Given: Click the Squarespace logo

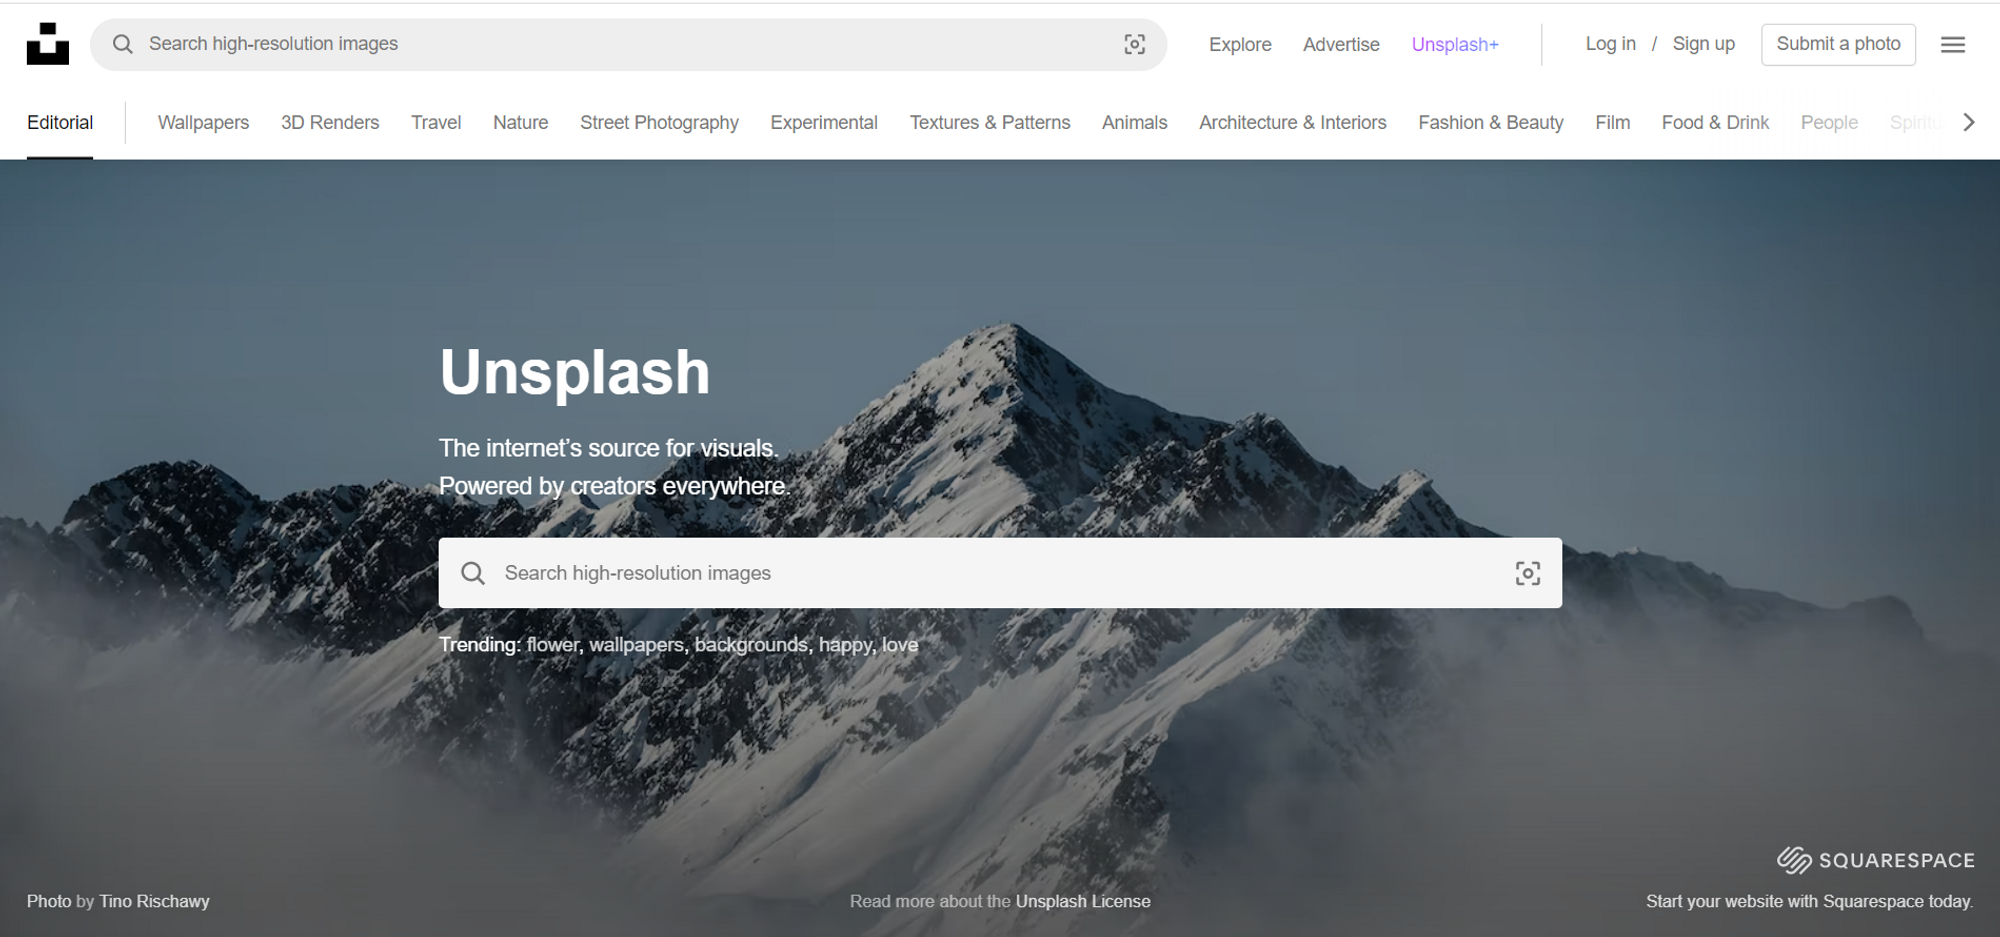Looking at the screenshot, I should tap(1875, 860).
